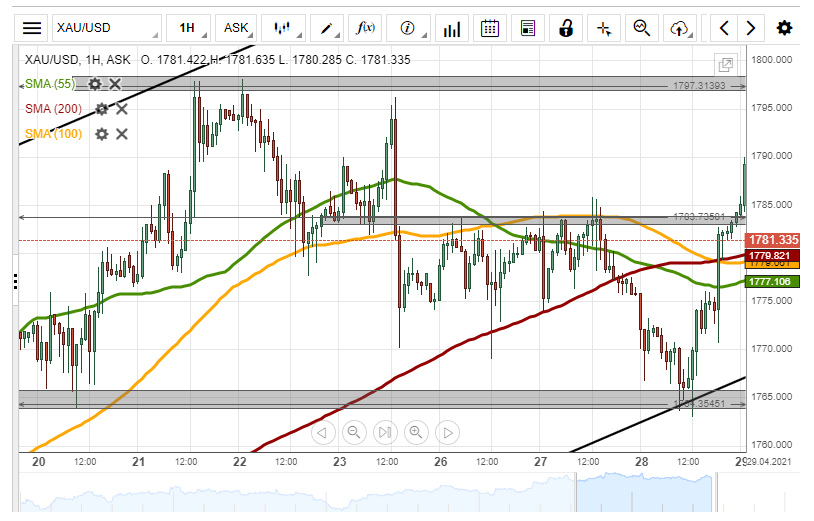Click the volume bars icon
814x521 pixels.
tap(452, 28)
